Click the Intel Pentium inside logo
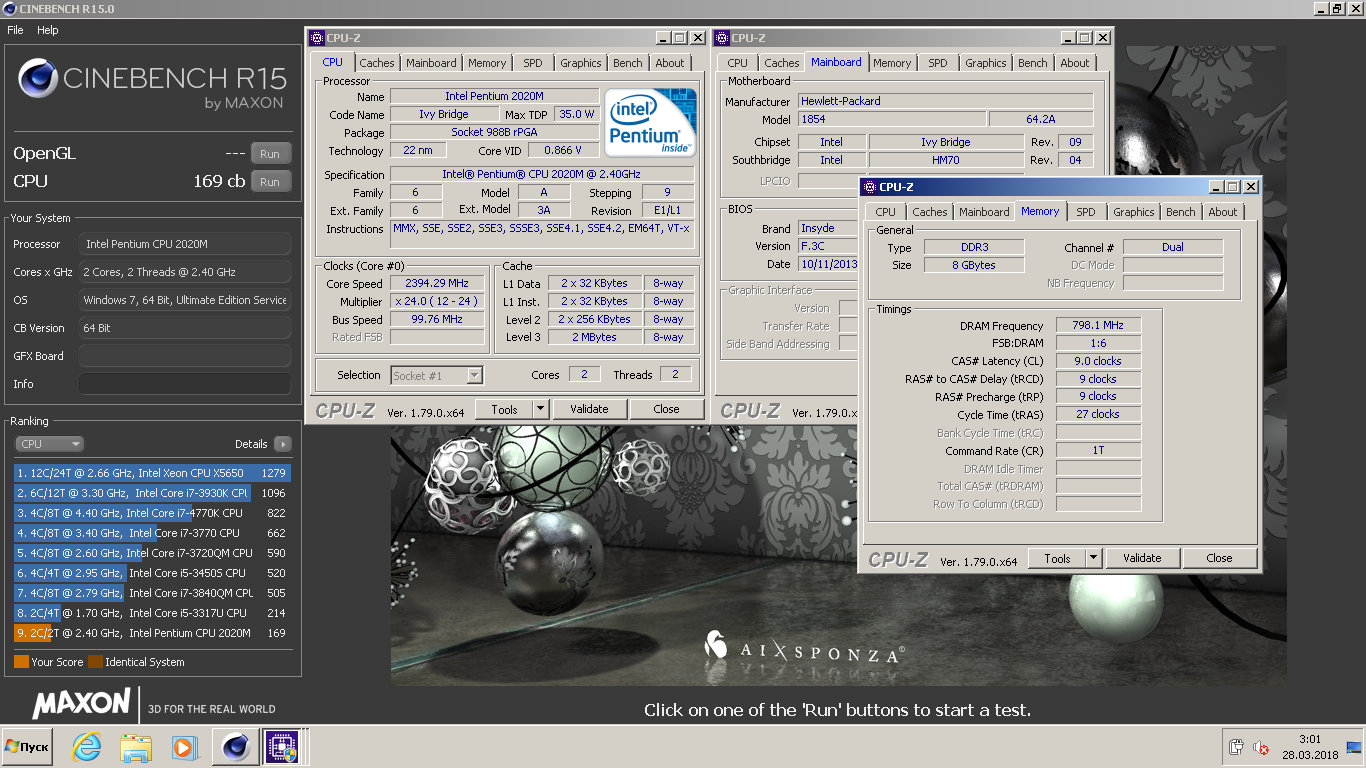 click(650, 122)
